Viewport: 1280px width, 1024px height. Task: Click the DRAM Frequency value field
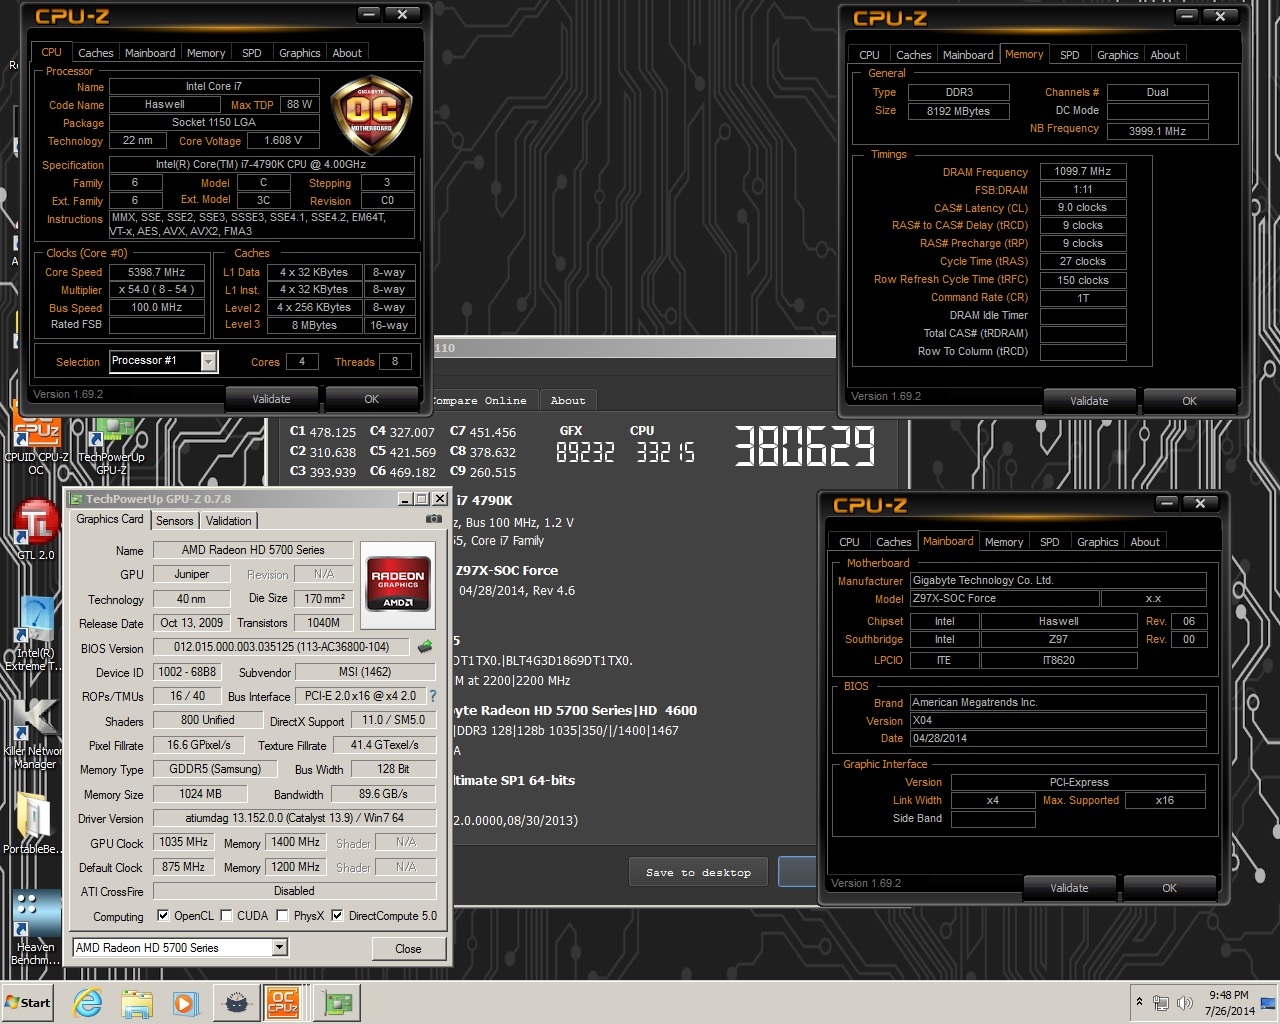tap(1083, 171)
